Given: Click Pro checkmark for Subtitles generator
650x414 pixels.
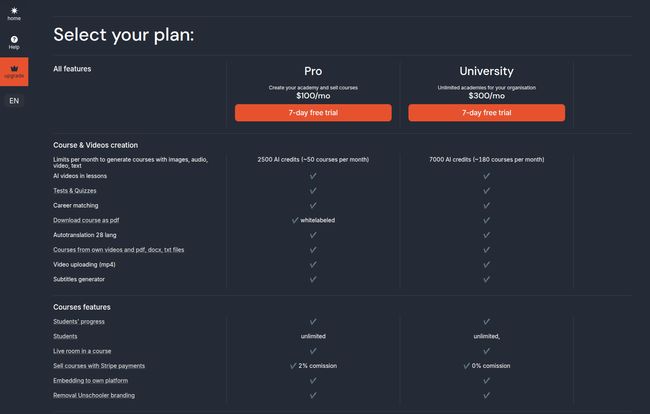Looking at the screenshot, I should point(313,279).
